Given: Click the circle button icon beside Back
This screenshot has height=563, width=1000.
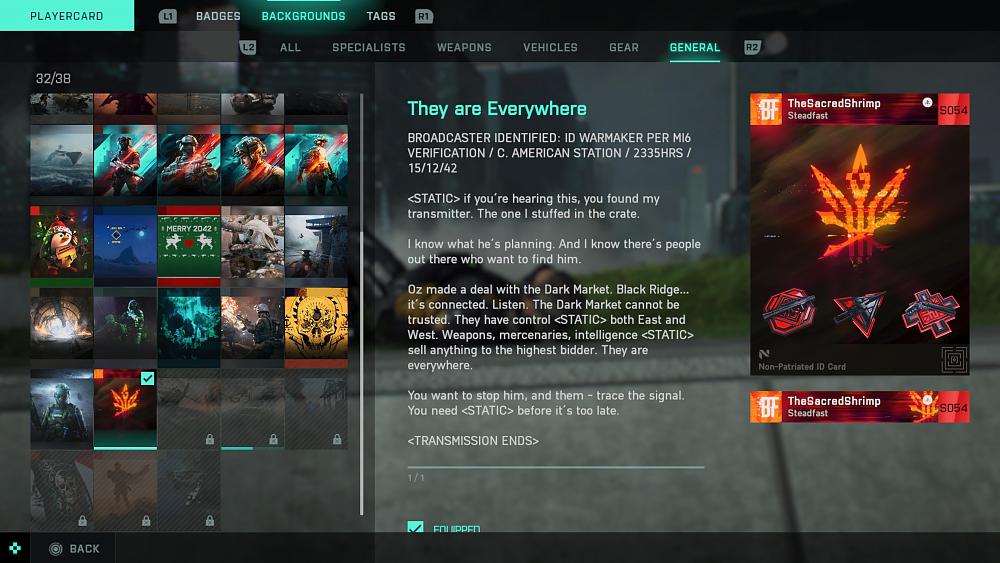Looking at the screenshot, I should [55, 548].
